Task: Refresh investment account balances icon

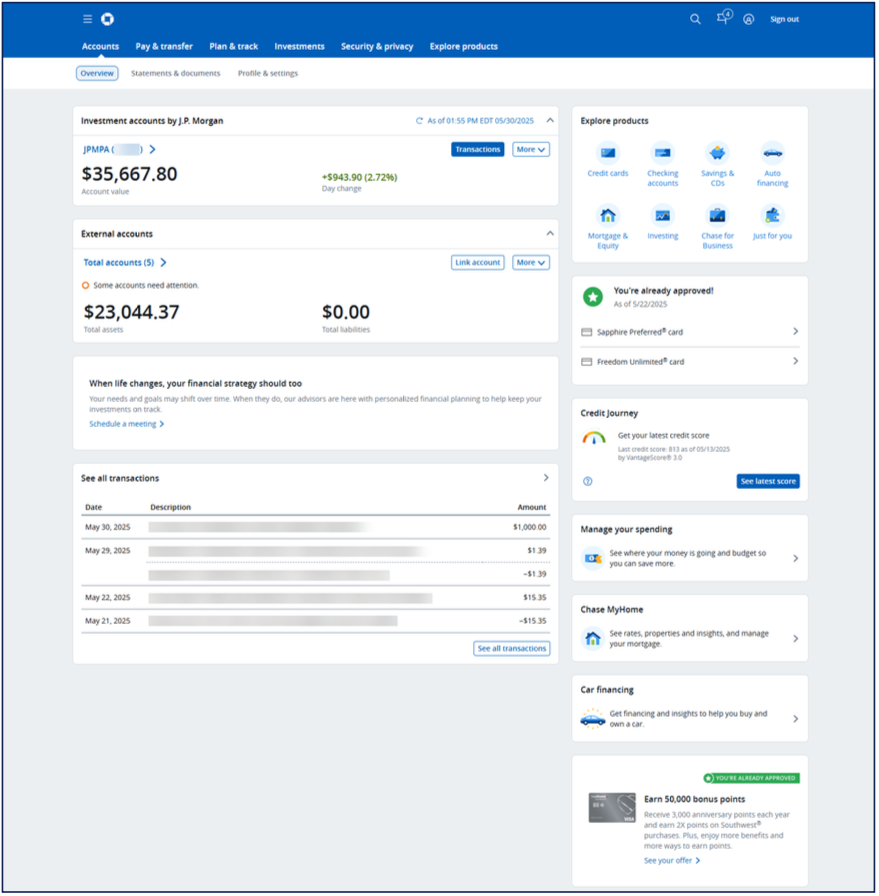Action: pos(420,121)
